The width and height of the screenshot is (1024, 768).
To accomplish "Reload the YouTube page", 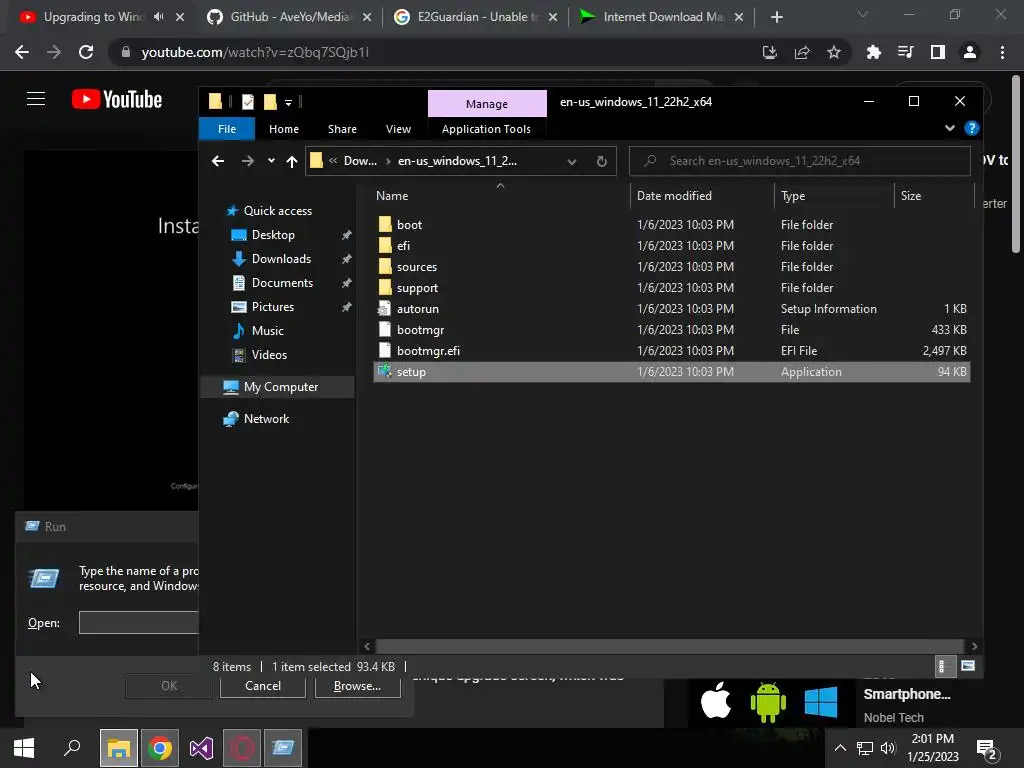I will tap(86, 52).
